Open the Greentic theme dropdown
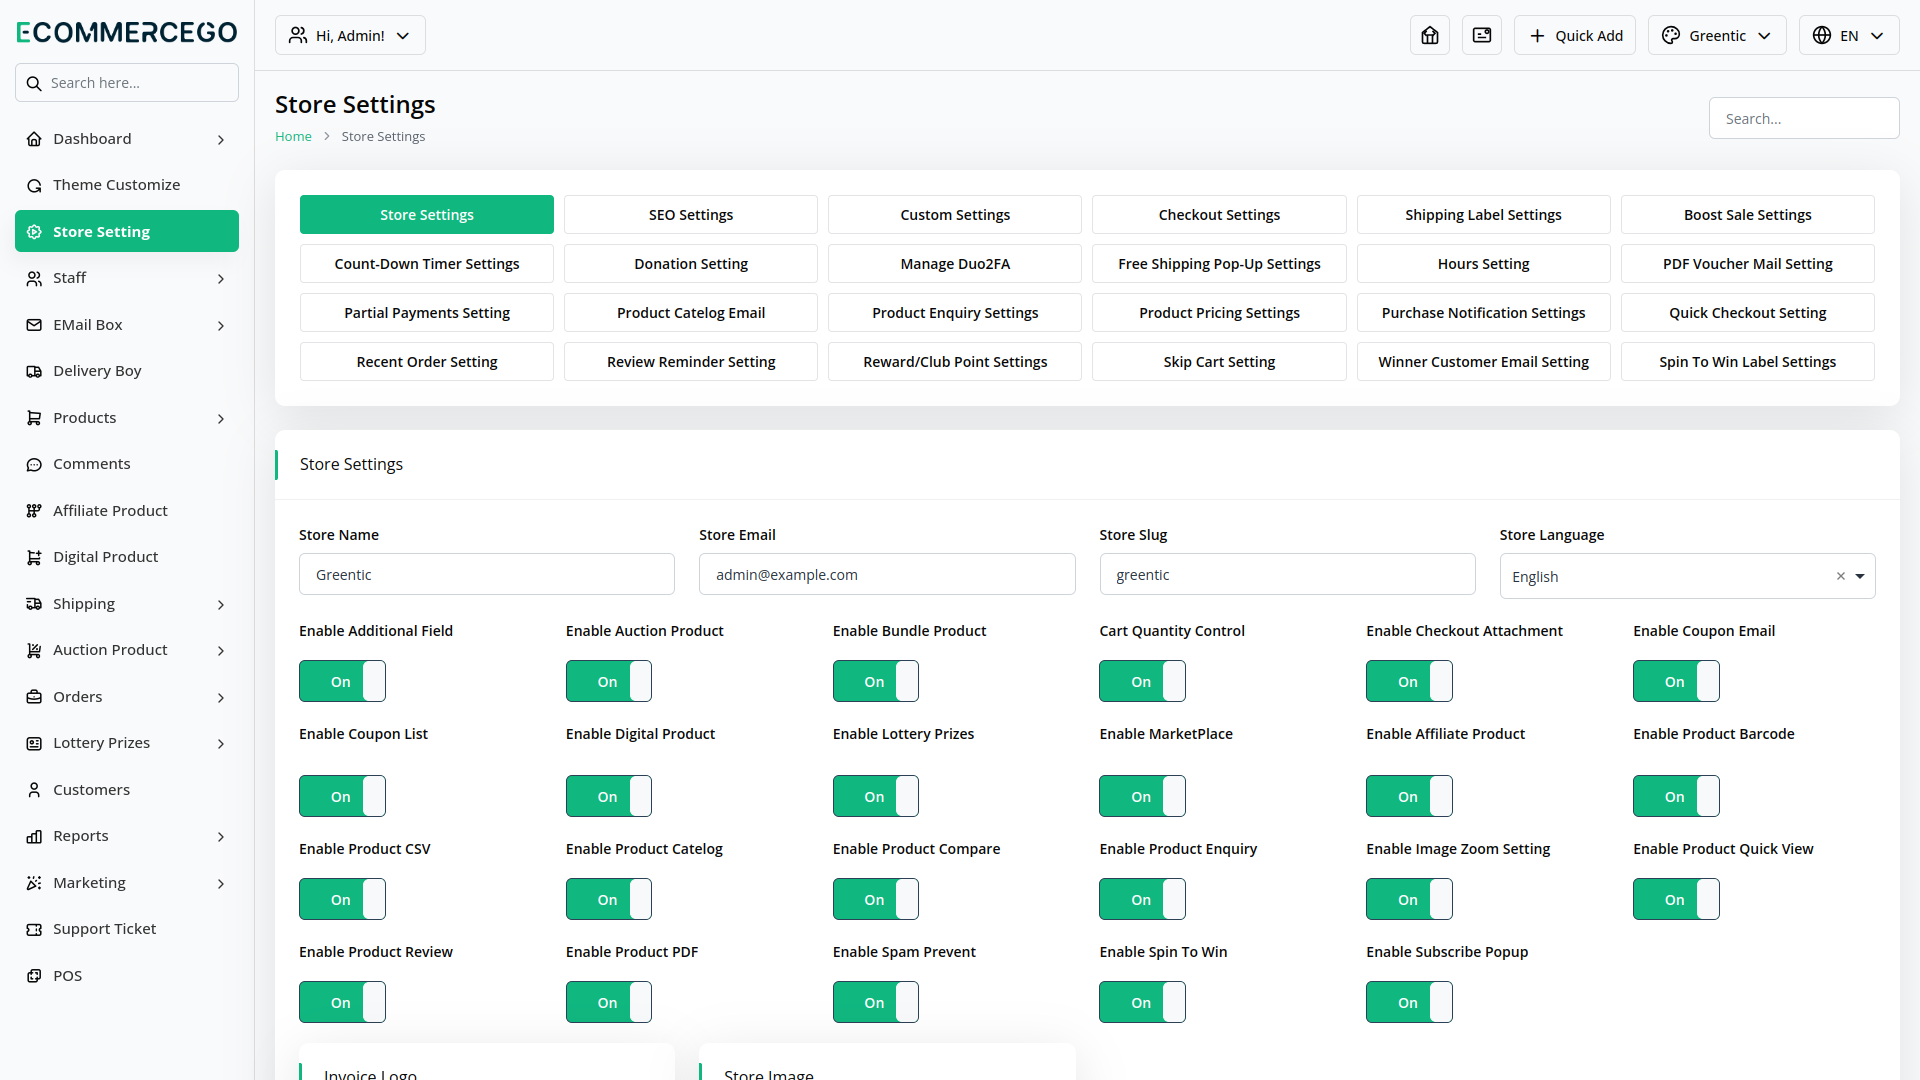The height and width of the screenshot is (1080, 1920). click(x=1717, y=35)
